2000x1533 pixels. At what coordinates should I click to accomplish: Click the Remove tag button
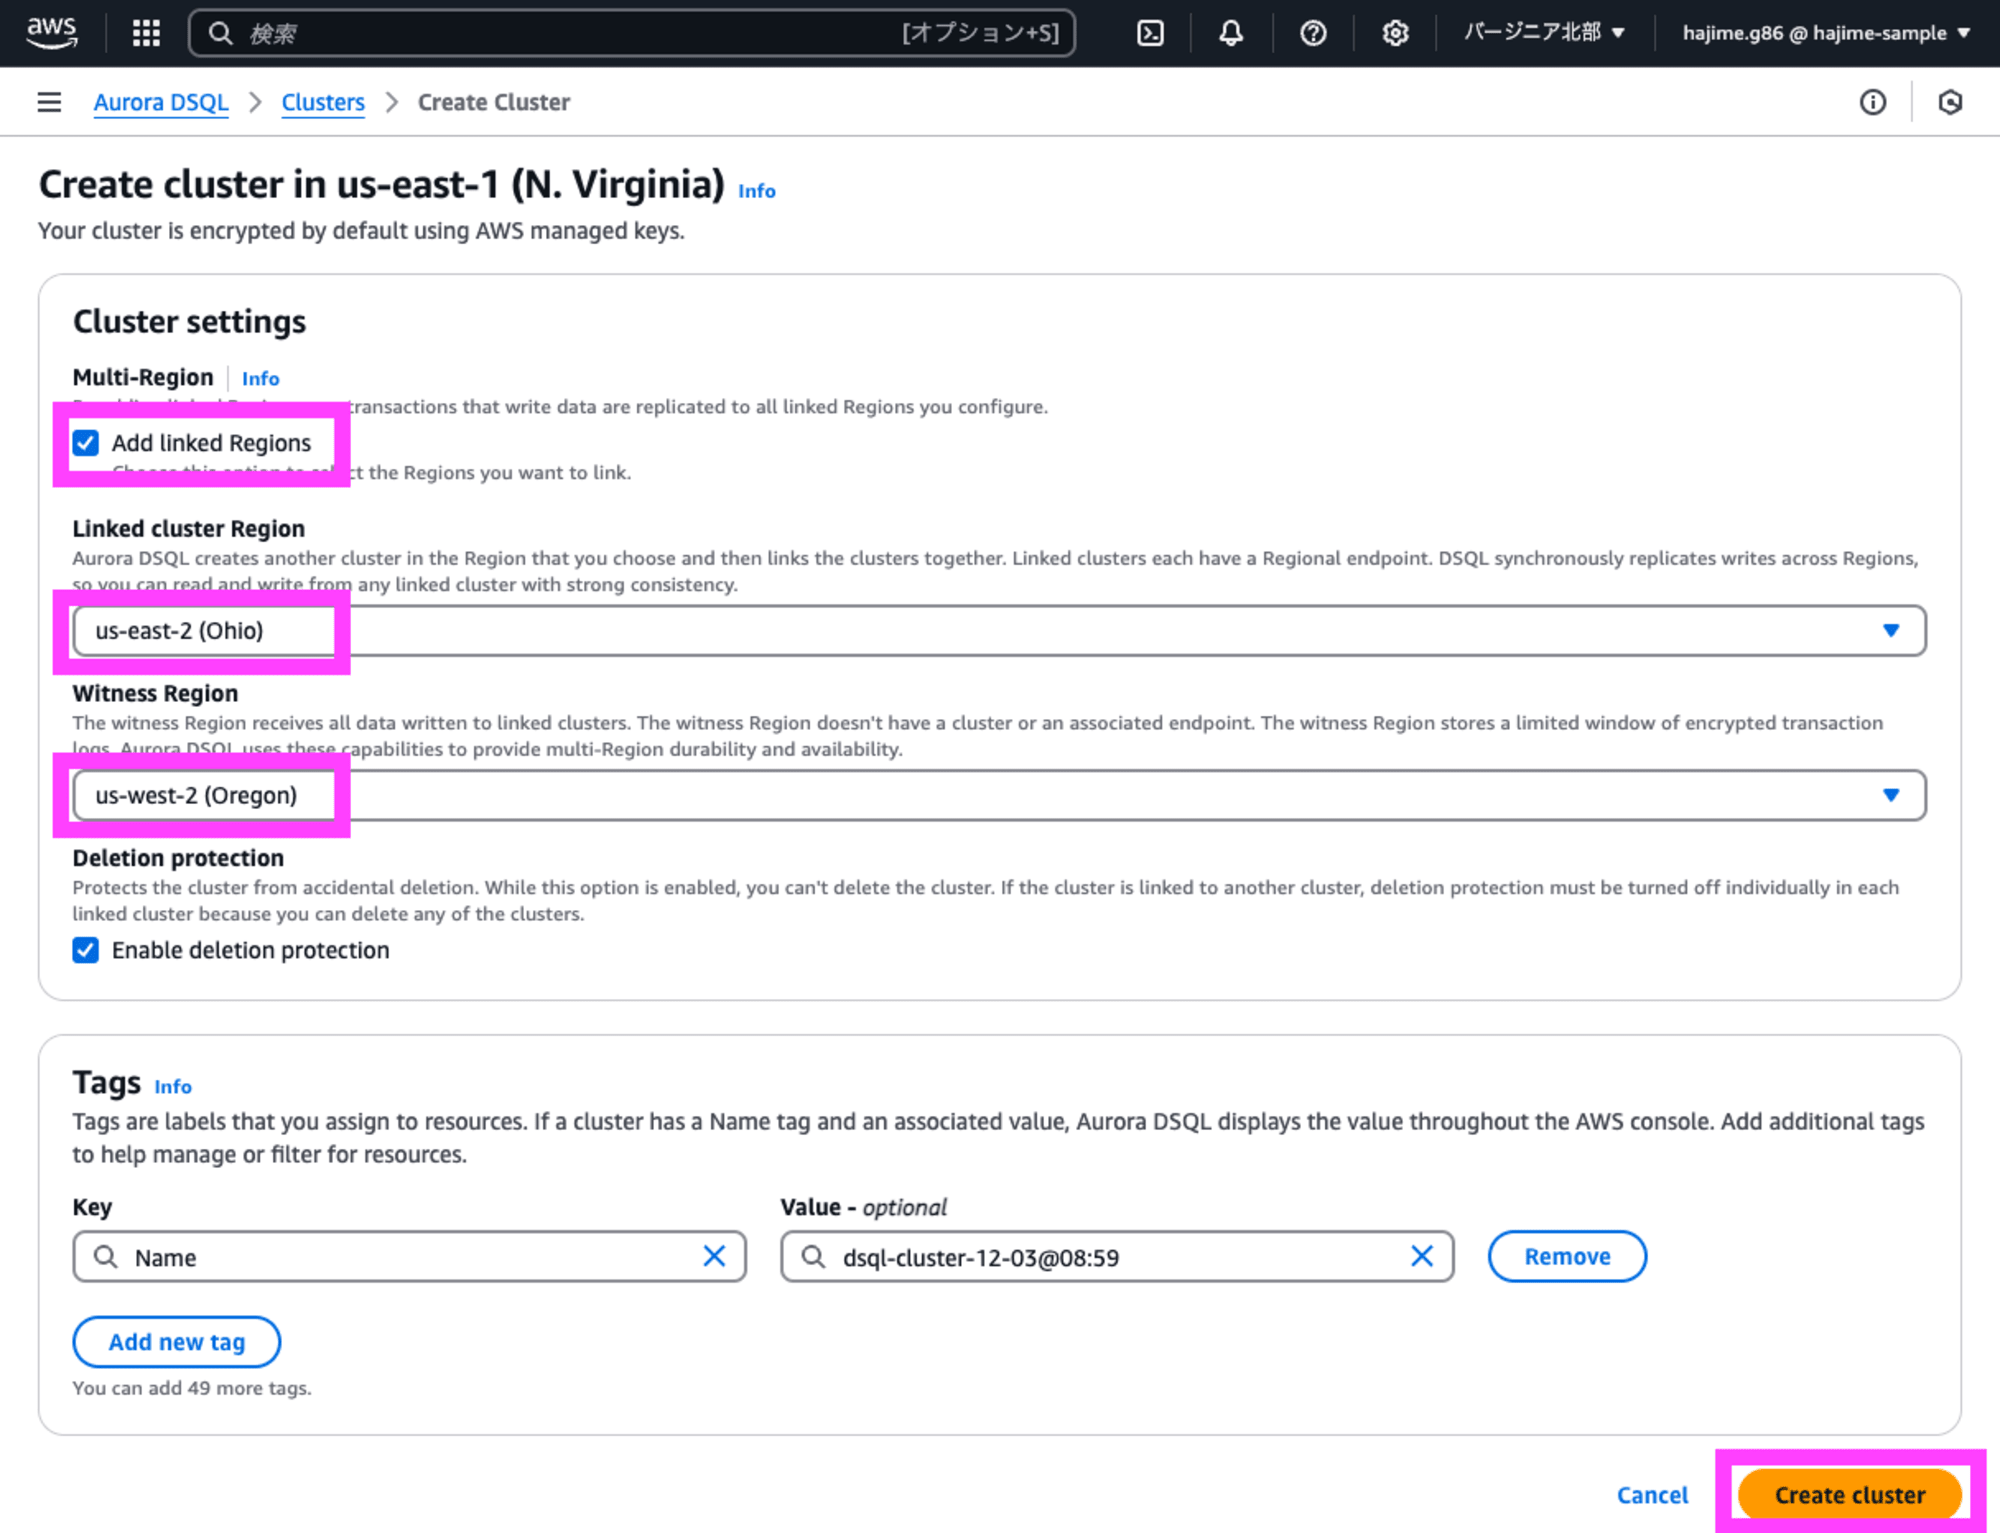tap(1567, 1256)
